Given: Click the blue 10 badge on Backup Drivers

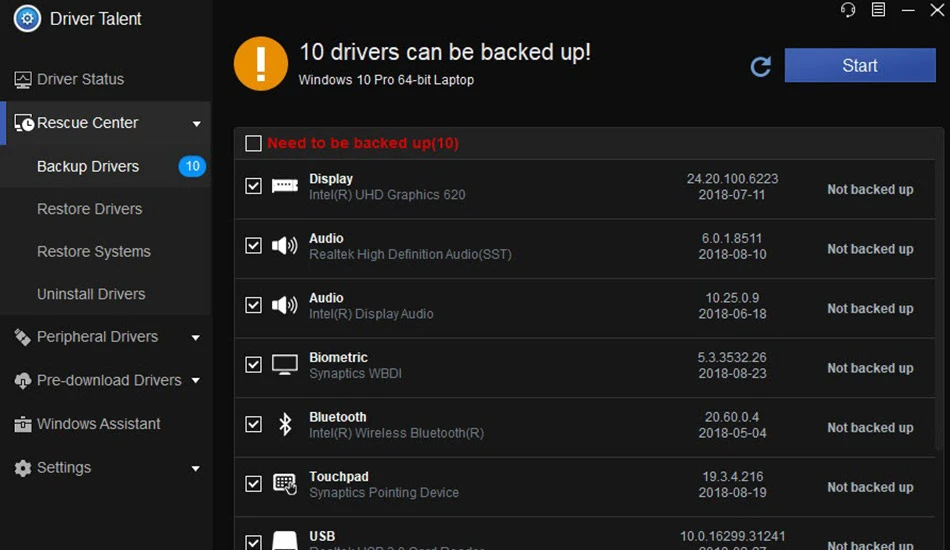Looking at the screenshot, I should [192, 166].
